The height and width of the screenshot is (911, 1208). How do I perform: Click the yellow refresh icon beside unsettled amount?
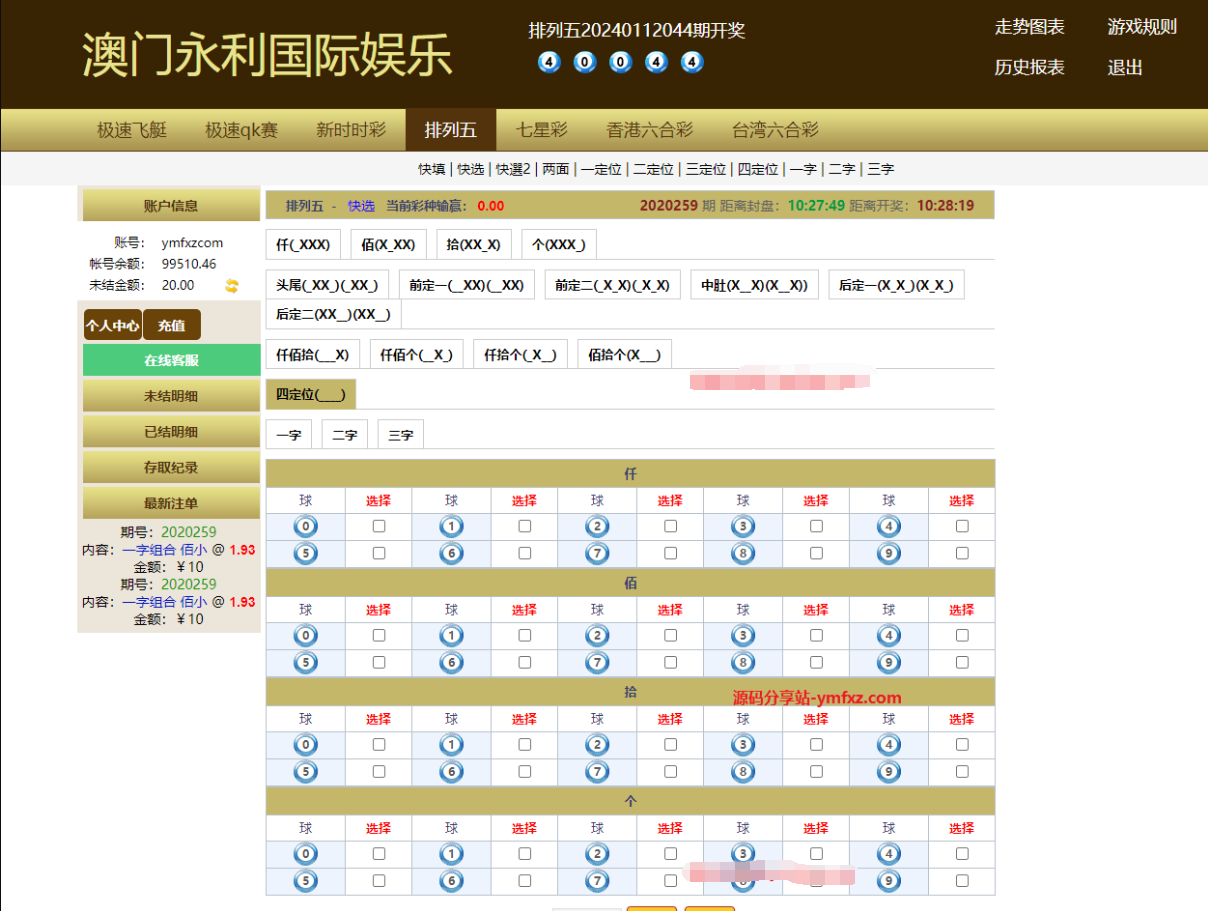click(x=232, y=285)
